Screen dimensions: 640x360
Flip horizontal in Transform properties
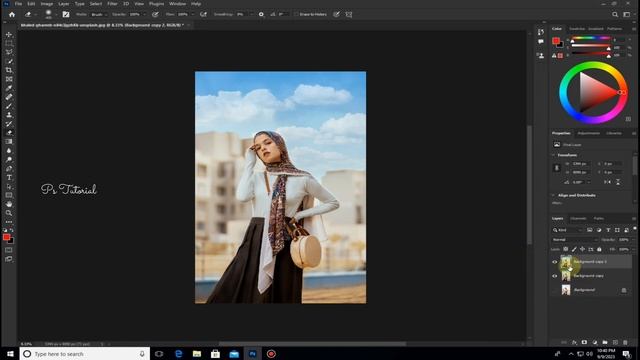point(608,182)
